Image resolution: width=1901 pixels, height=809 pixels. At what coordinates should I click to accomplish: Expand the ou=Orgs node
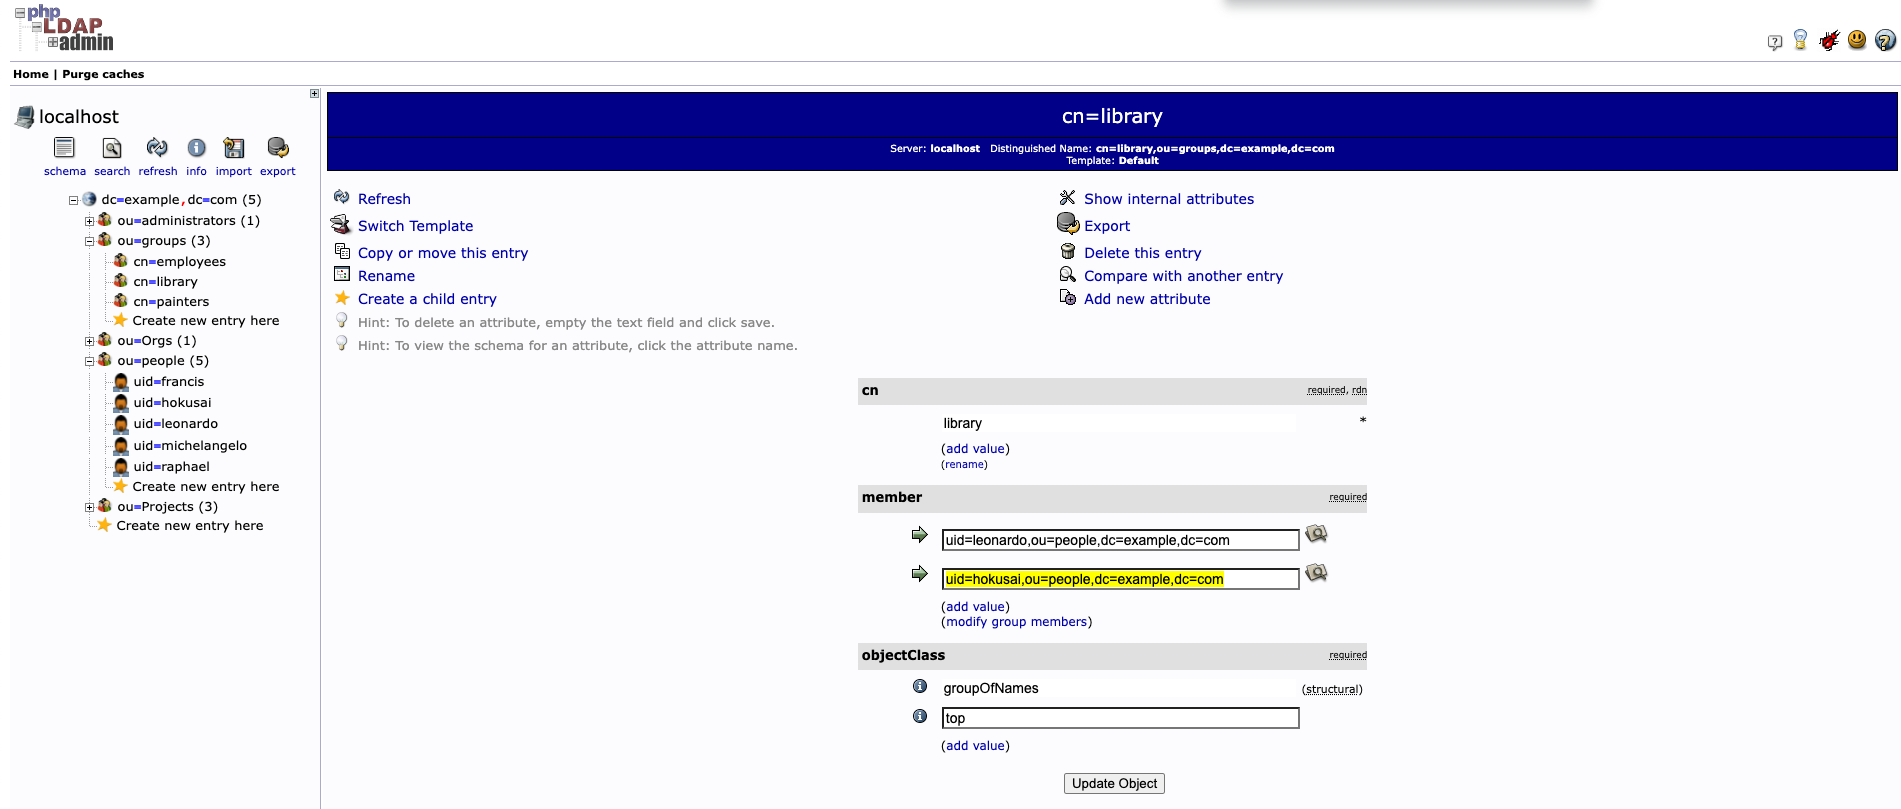click(89, 341)
